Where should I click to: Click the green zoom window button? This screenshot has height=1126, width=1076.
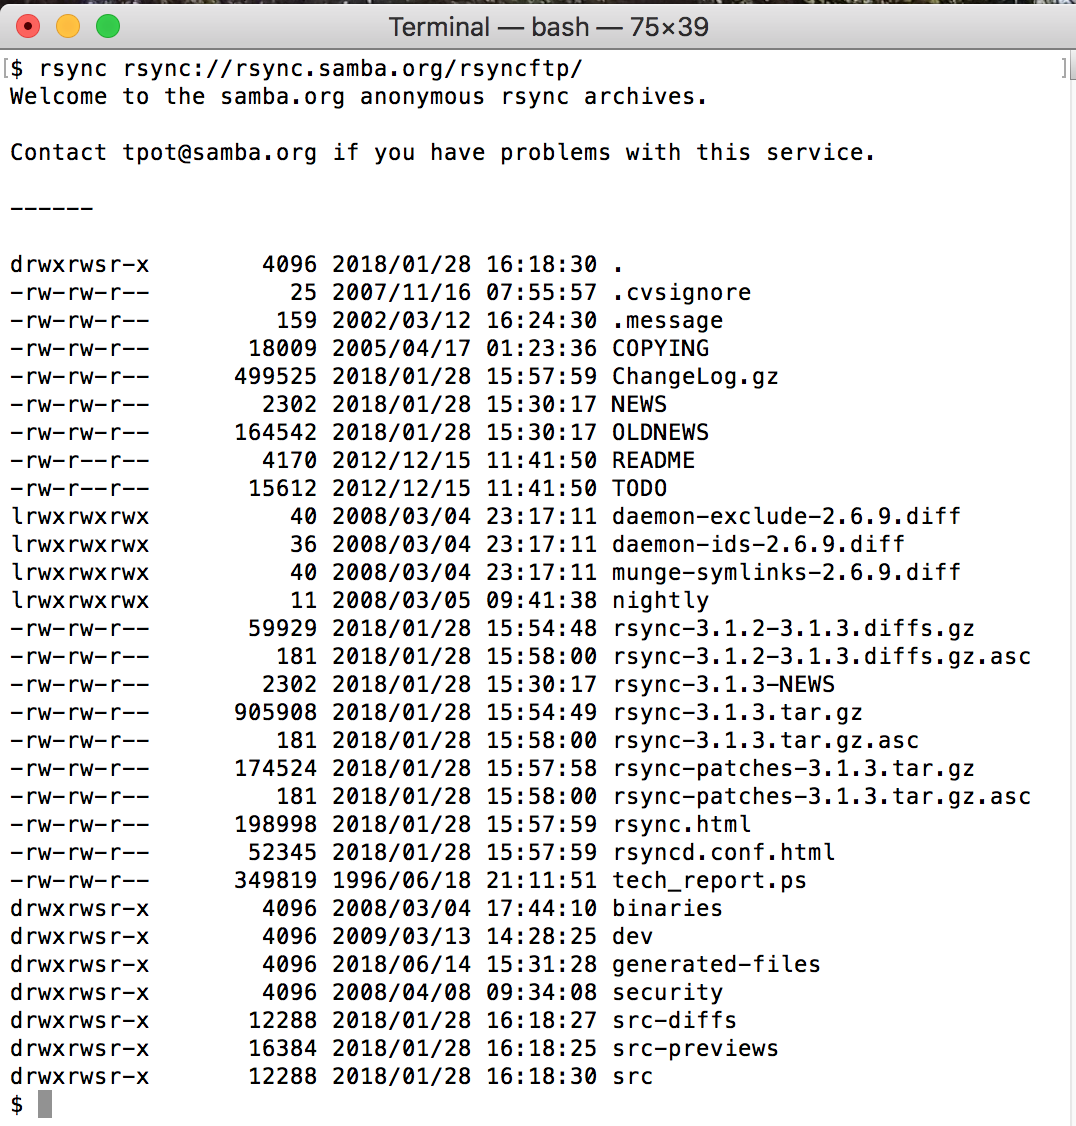point(107,26)
